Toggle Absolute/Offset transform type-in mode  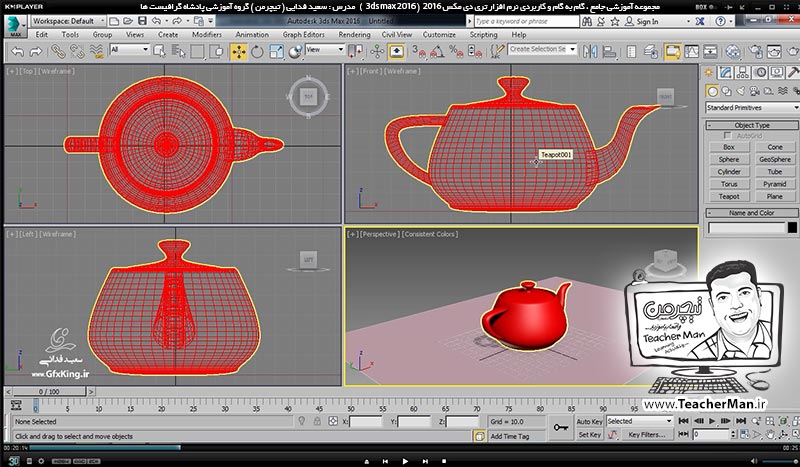(333, 422)
